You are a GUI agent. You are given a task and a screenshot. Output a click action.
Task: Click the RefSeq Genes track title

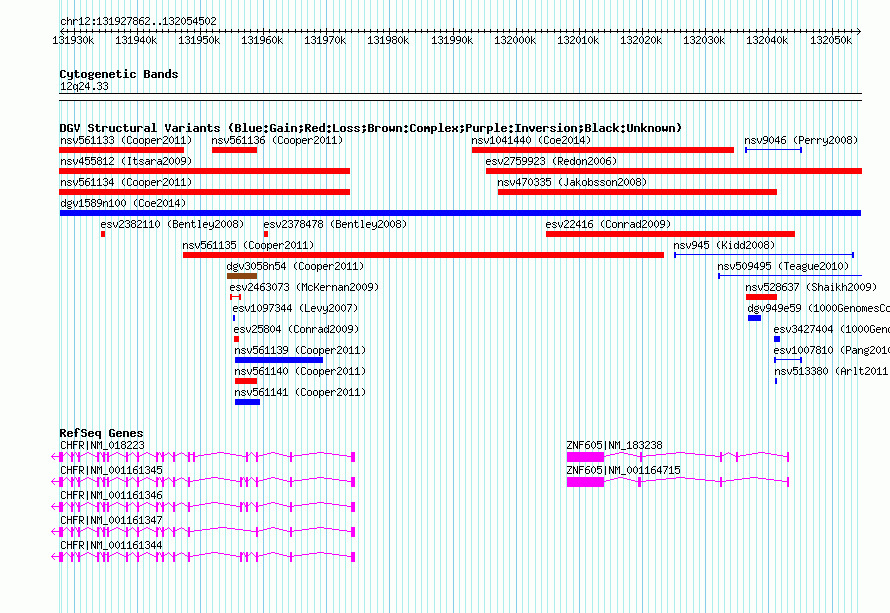(x=102, y=433)
